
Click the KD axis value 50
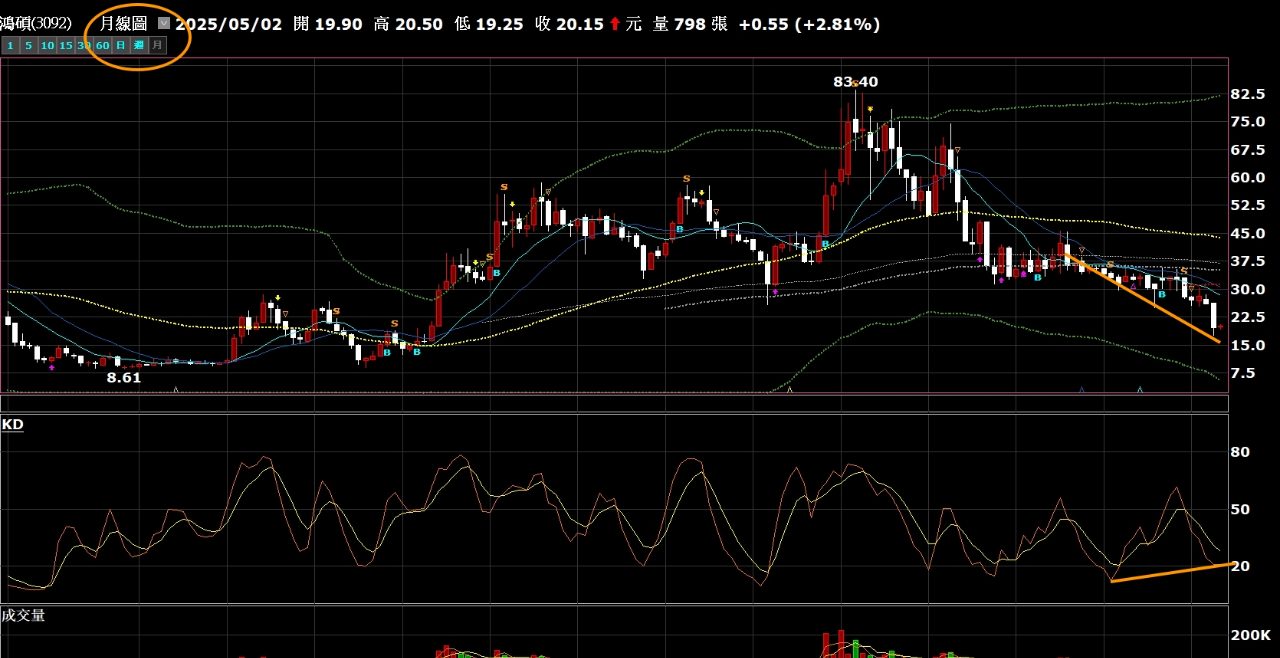(x=1240, y=509)
